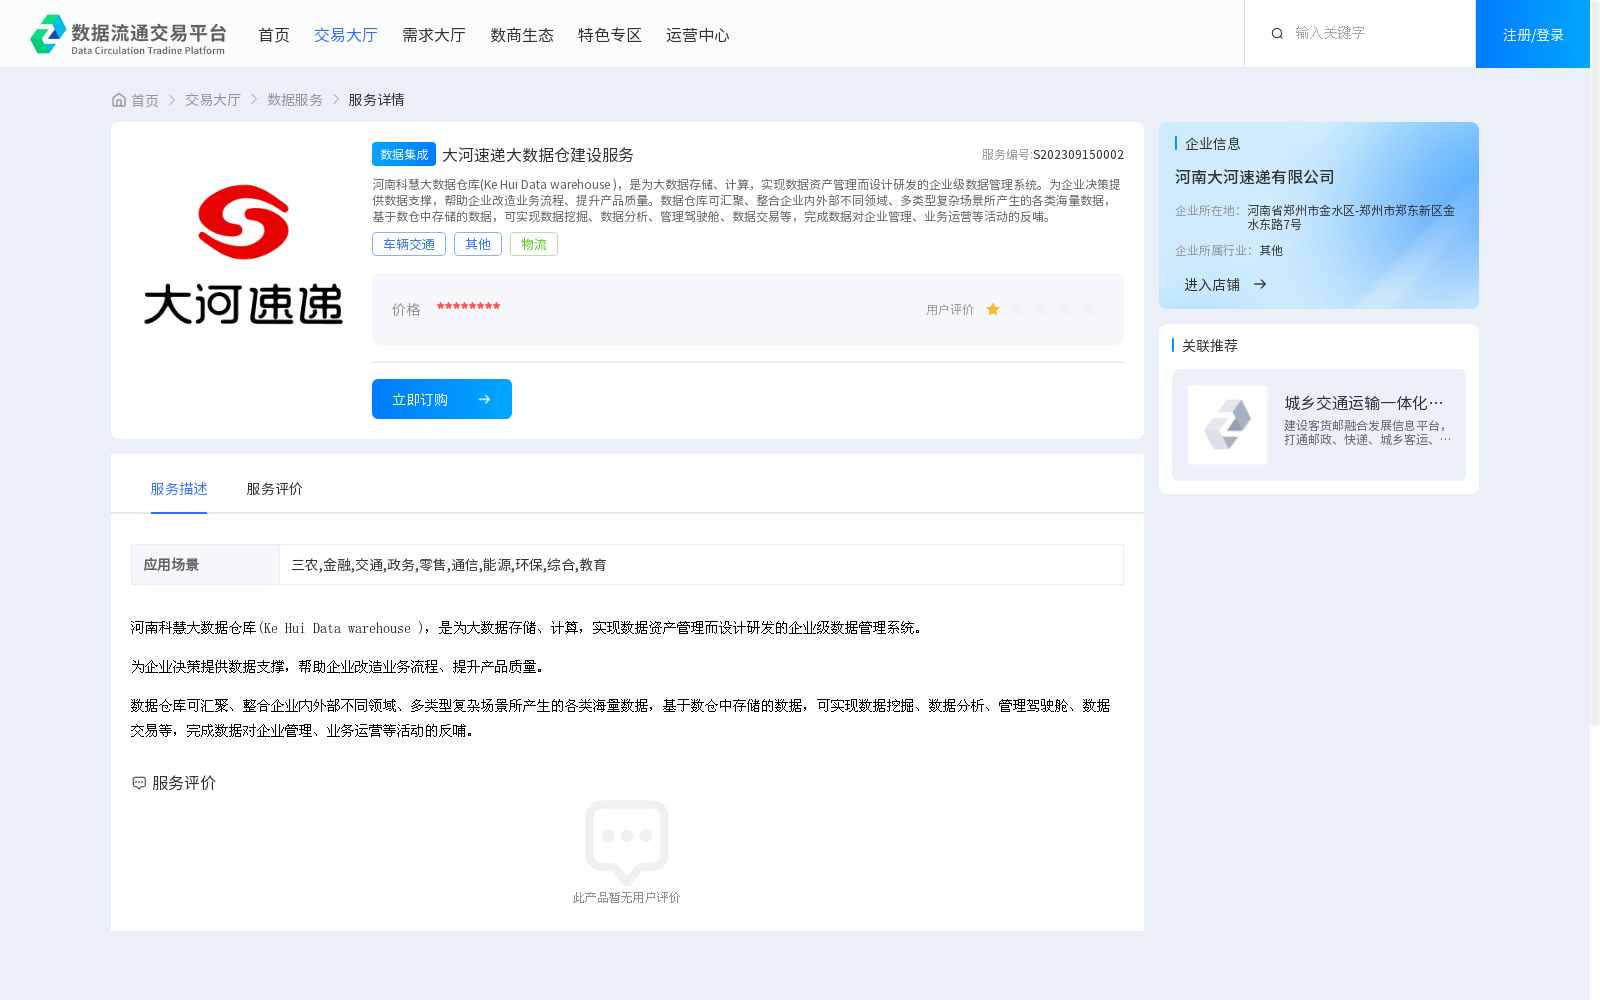Viewport: 1600px width, 1000px height.
Task: Click the 数据集成 category badge
Action: [x=404, y=154]
